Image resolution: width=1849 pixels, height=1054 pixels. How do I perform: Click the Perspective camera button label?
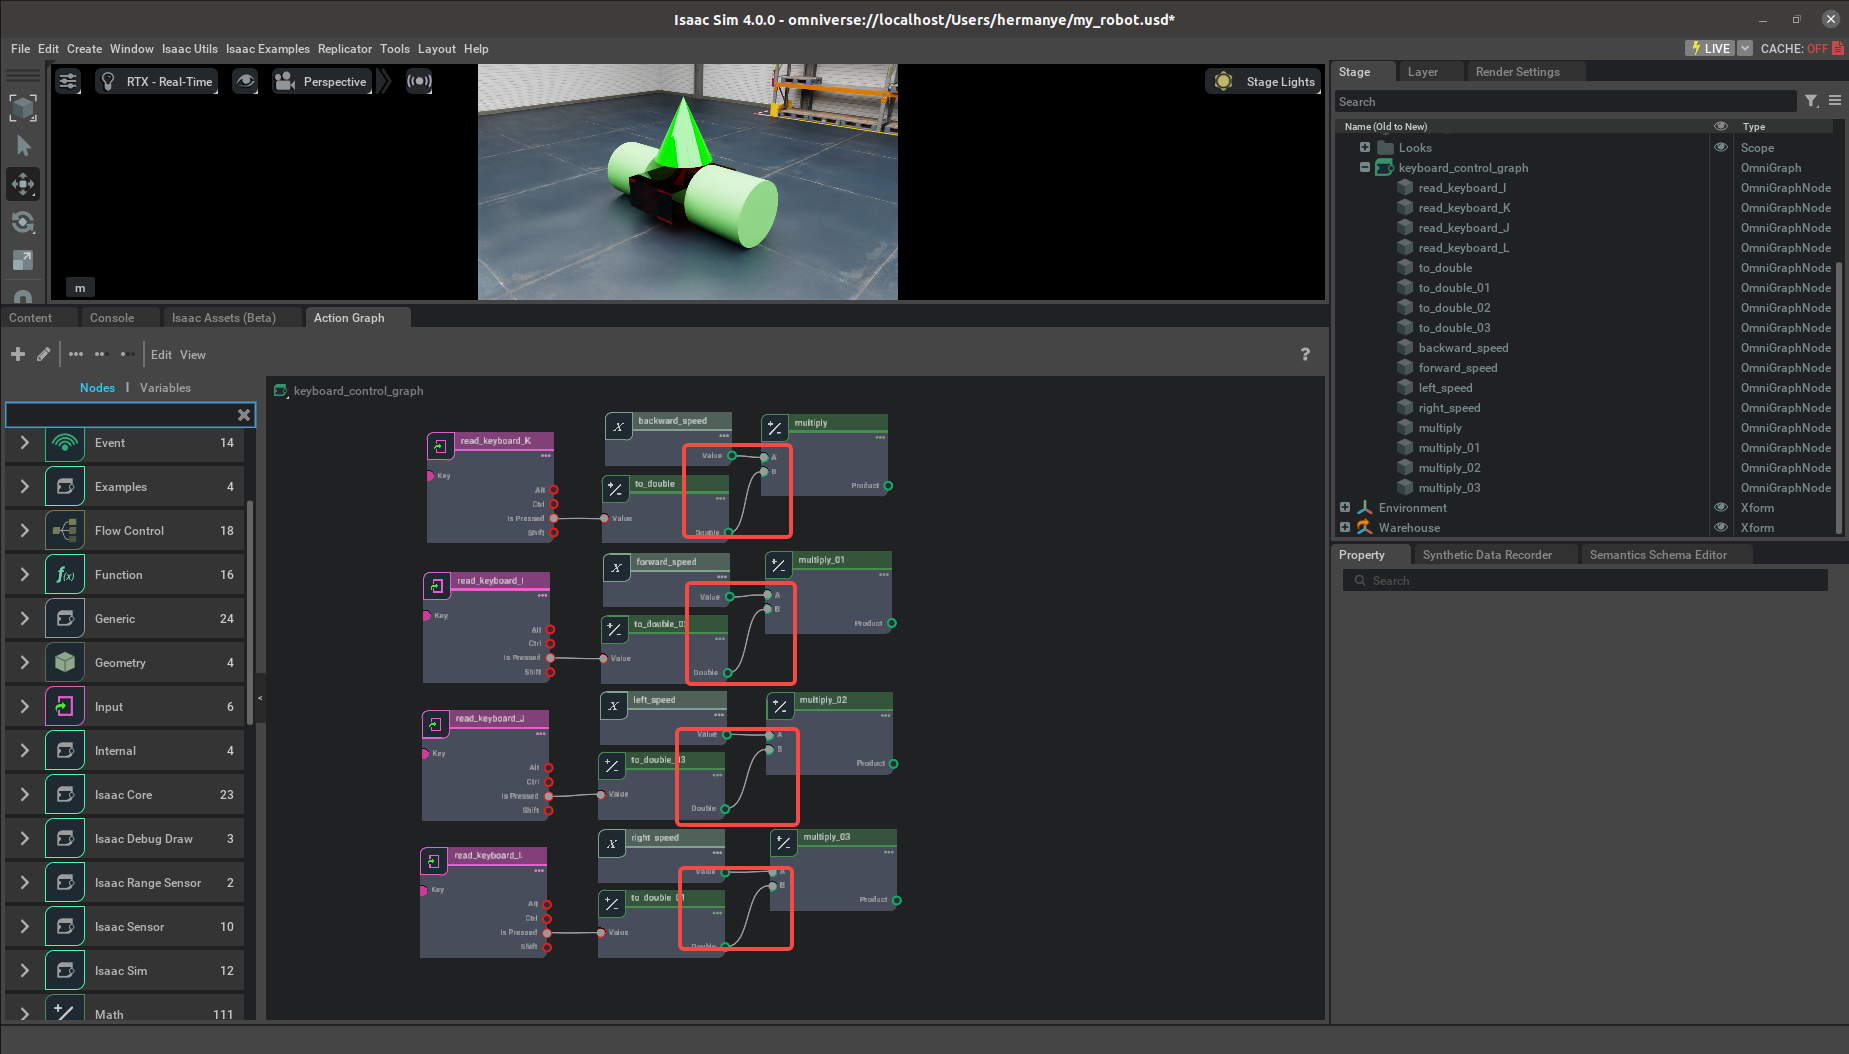pos(335,81)
